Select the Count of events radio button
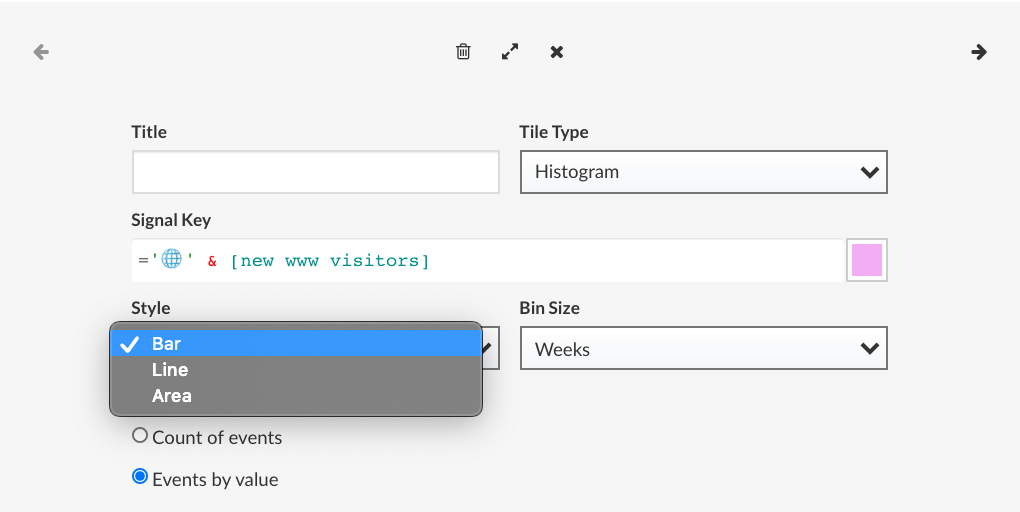The image size is (1020, 512). (140, 436)
